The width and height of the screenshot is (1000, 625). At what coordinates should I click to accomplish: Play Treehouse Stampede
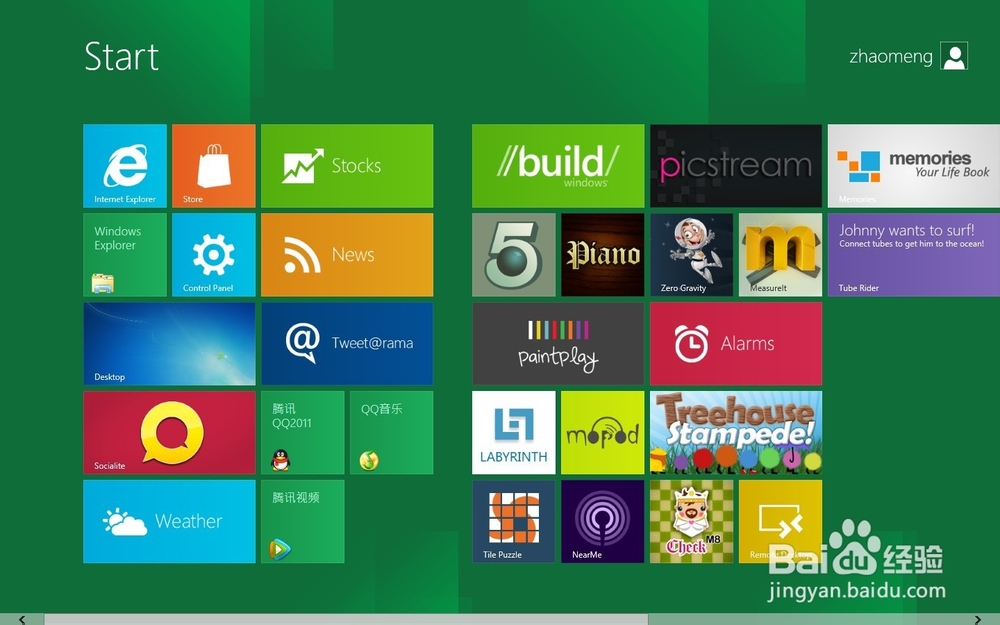pyautogui.click(x=736, y=432)
